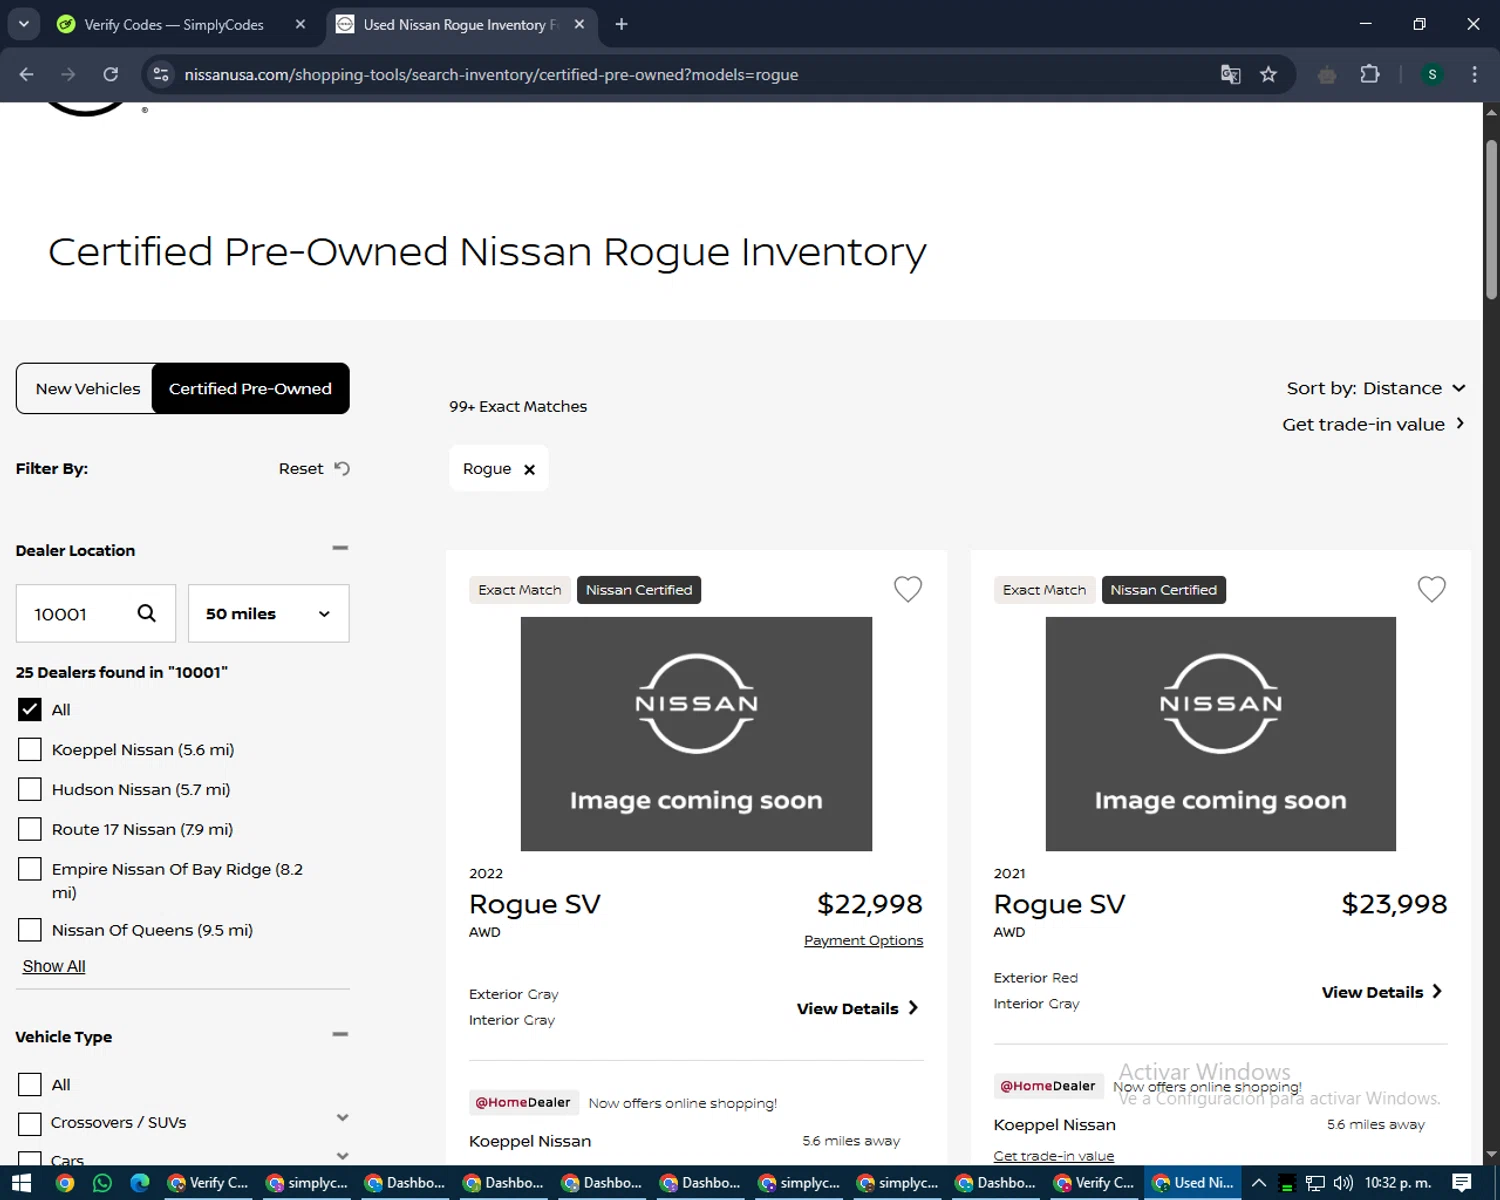Open the Chrome profile avatar S
This screenshot has width=1500, height=1200.
(1432, 74)
